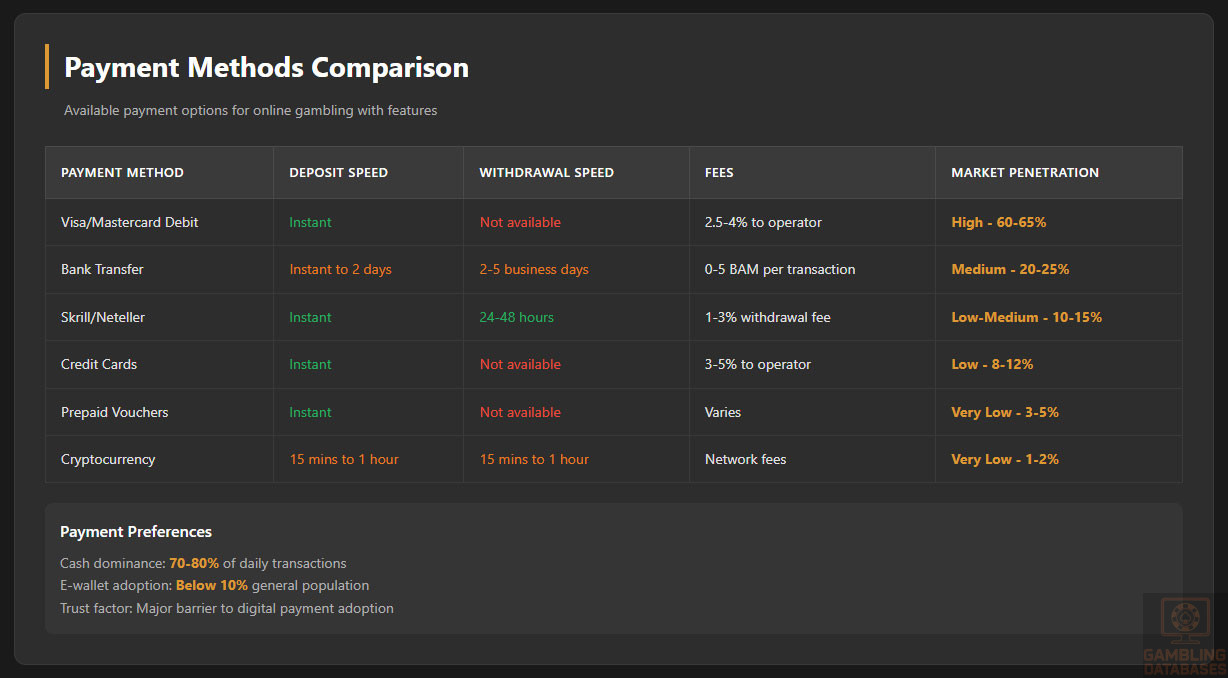Click the Skrill/Neteller row label
Screen dimensions: 1228x678
(x=104, y=317)
